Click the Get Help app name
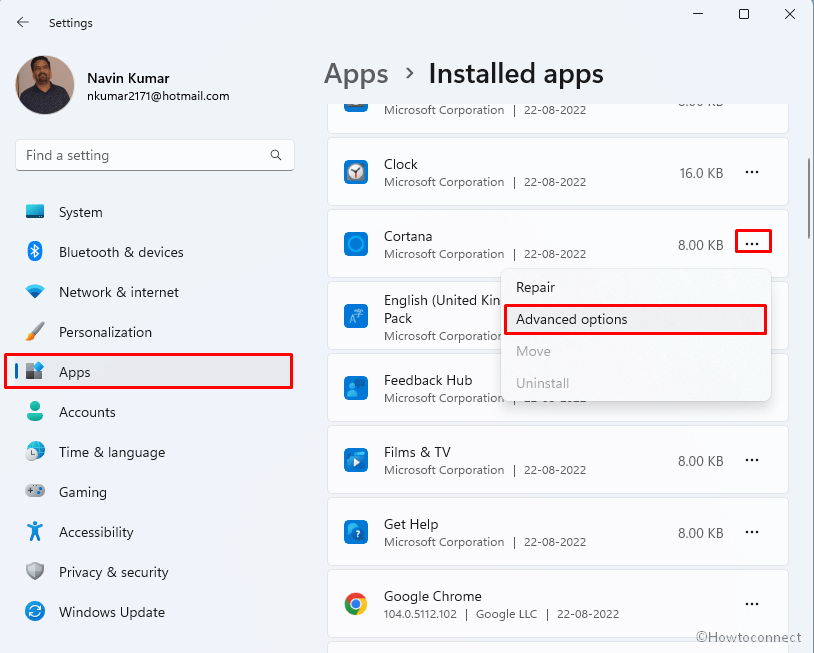 [x=411, y=524]
